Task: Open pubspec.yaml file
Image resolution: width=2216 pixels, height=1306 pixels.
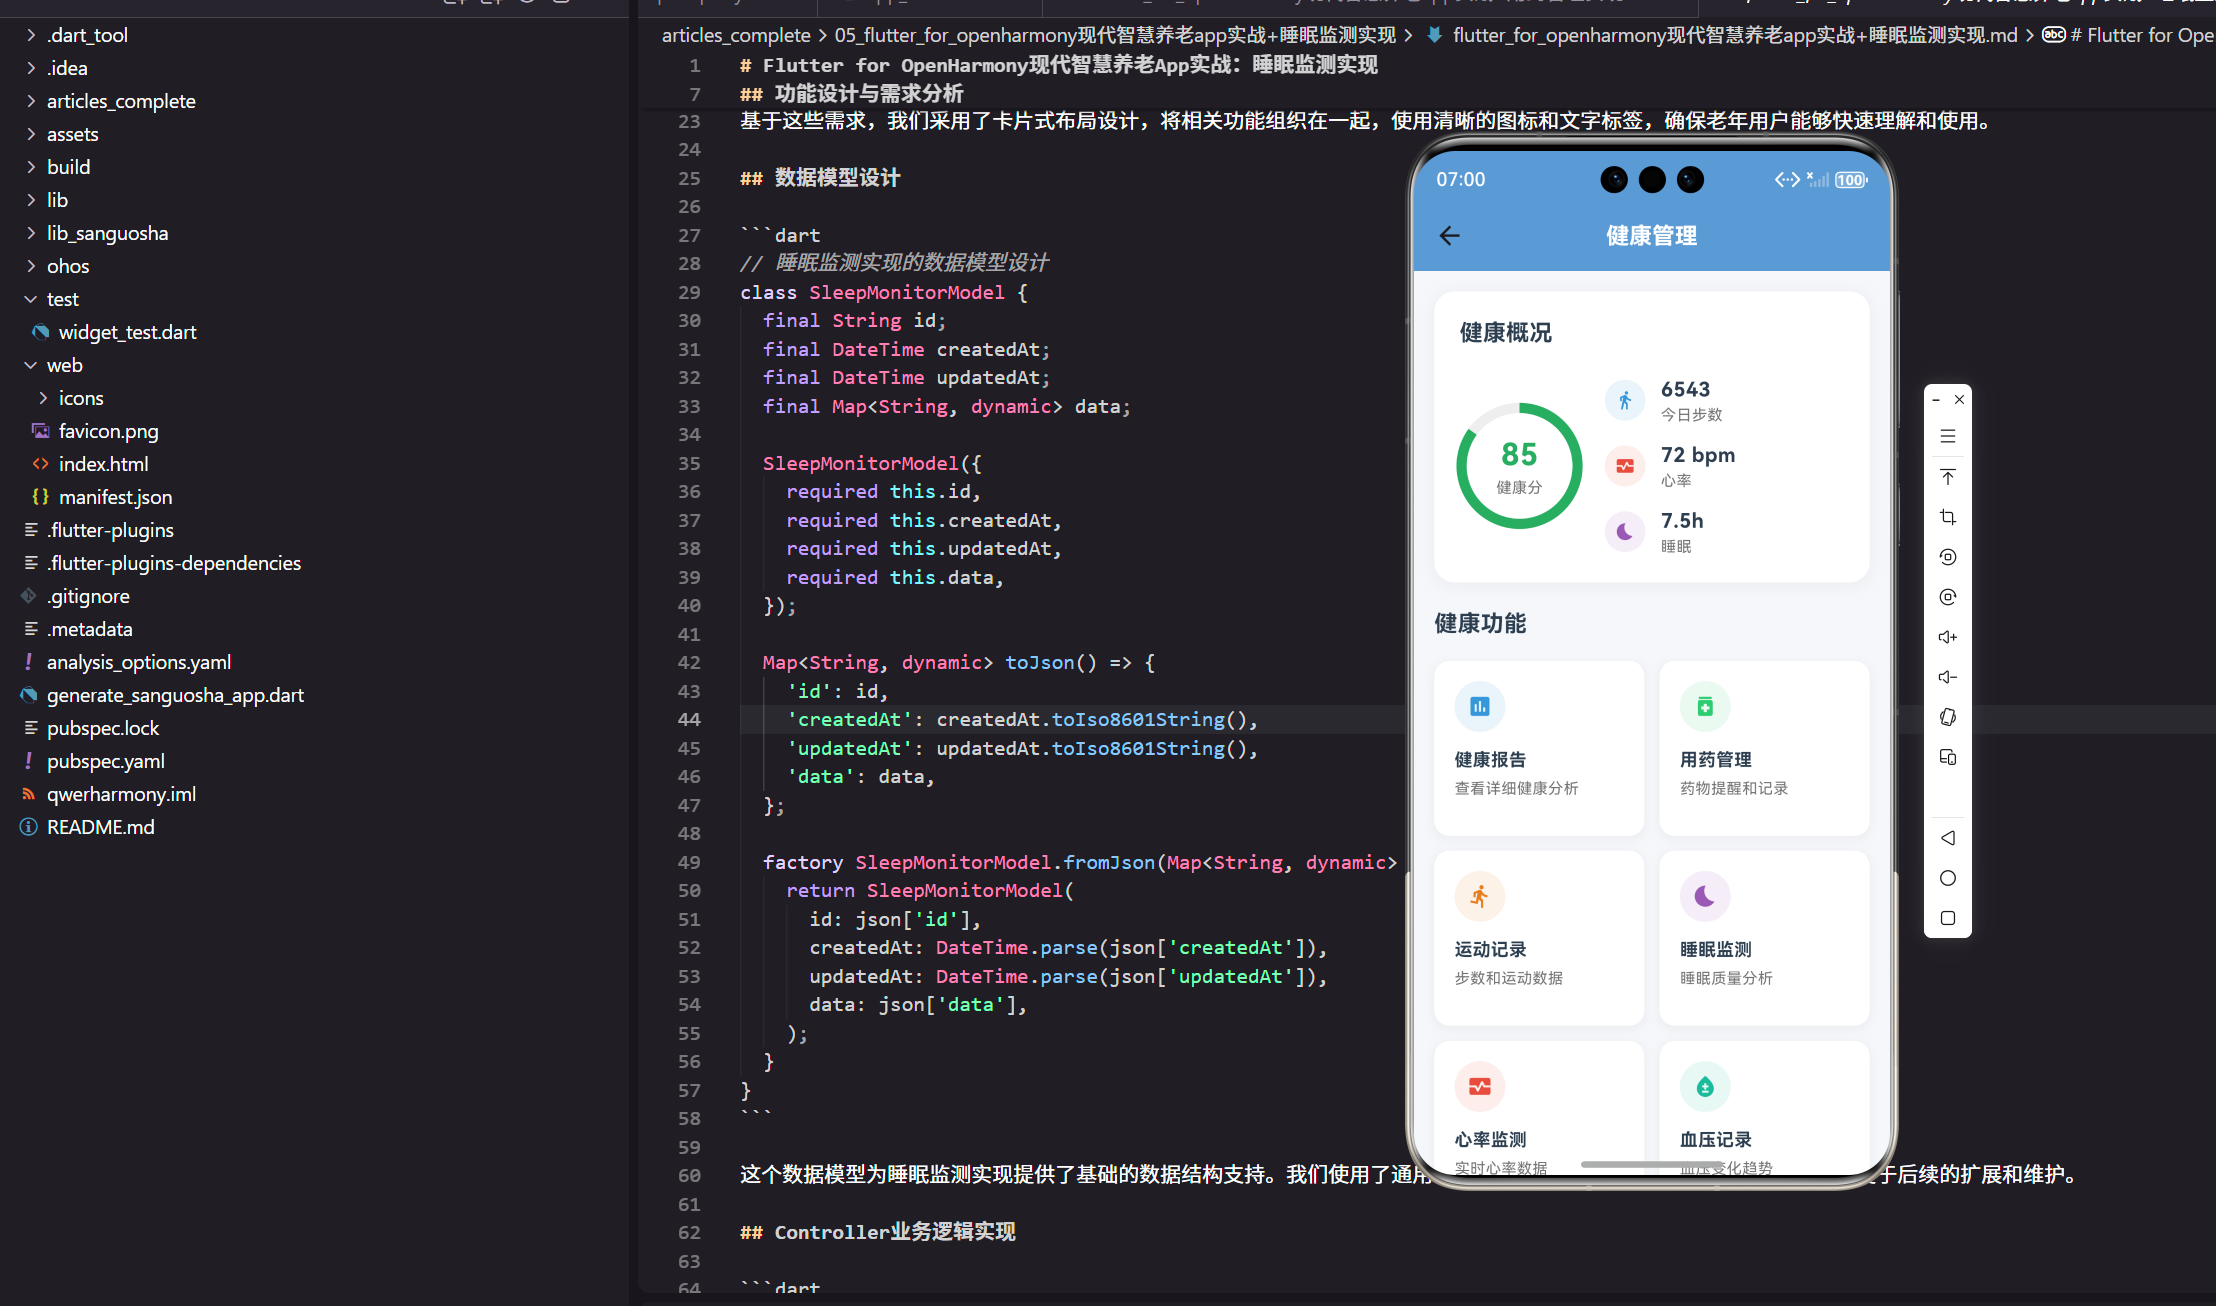Action: pyautogui.click(x=106, y=761)
